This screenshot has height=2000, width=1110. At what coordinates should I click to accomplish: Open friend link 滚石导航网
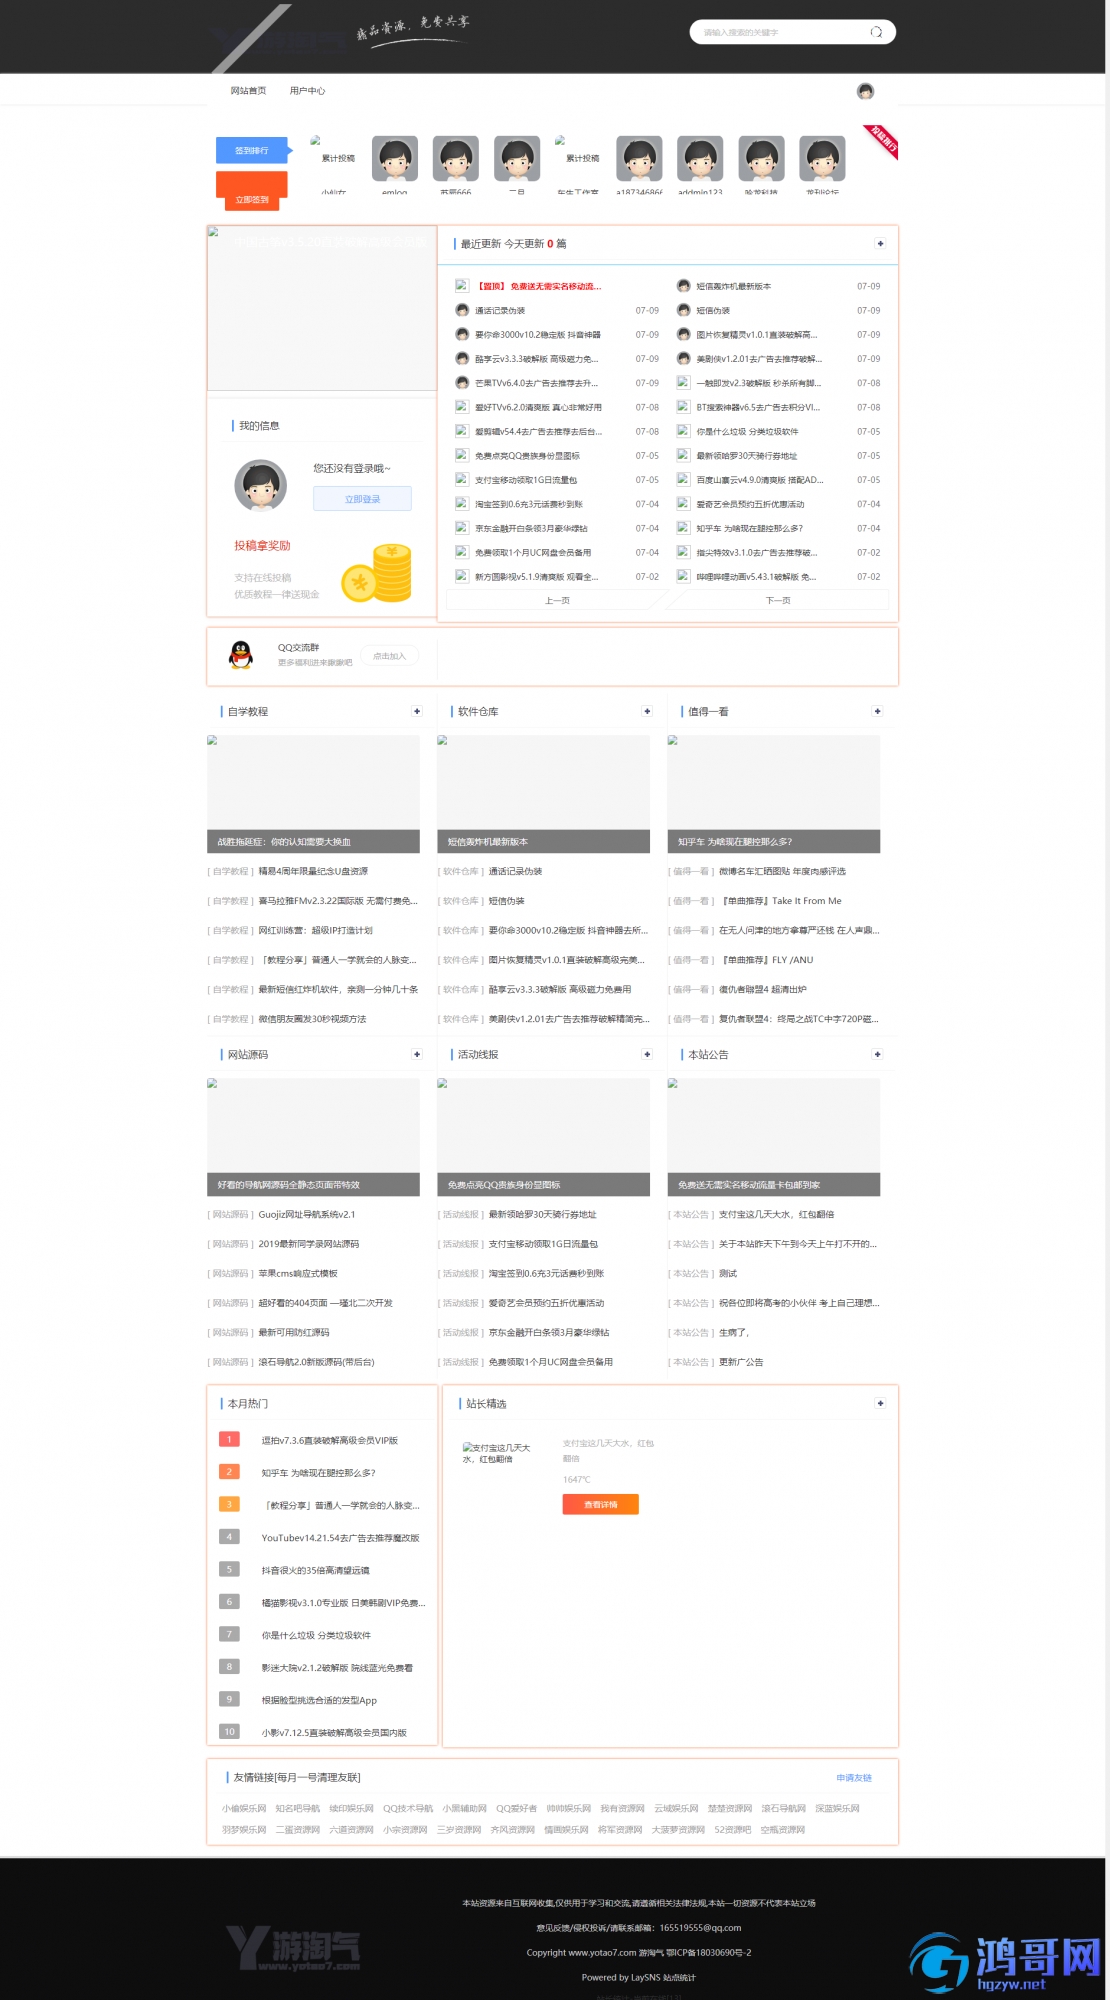tap(783, 1808)
